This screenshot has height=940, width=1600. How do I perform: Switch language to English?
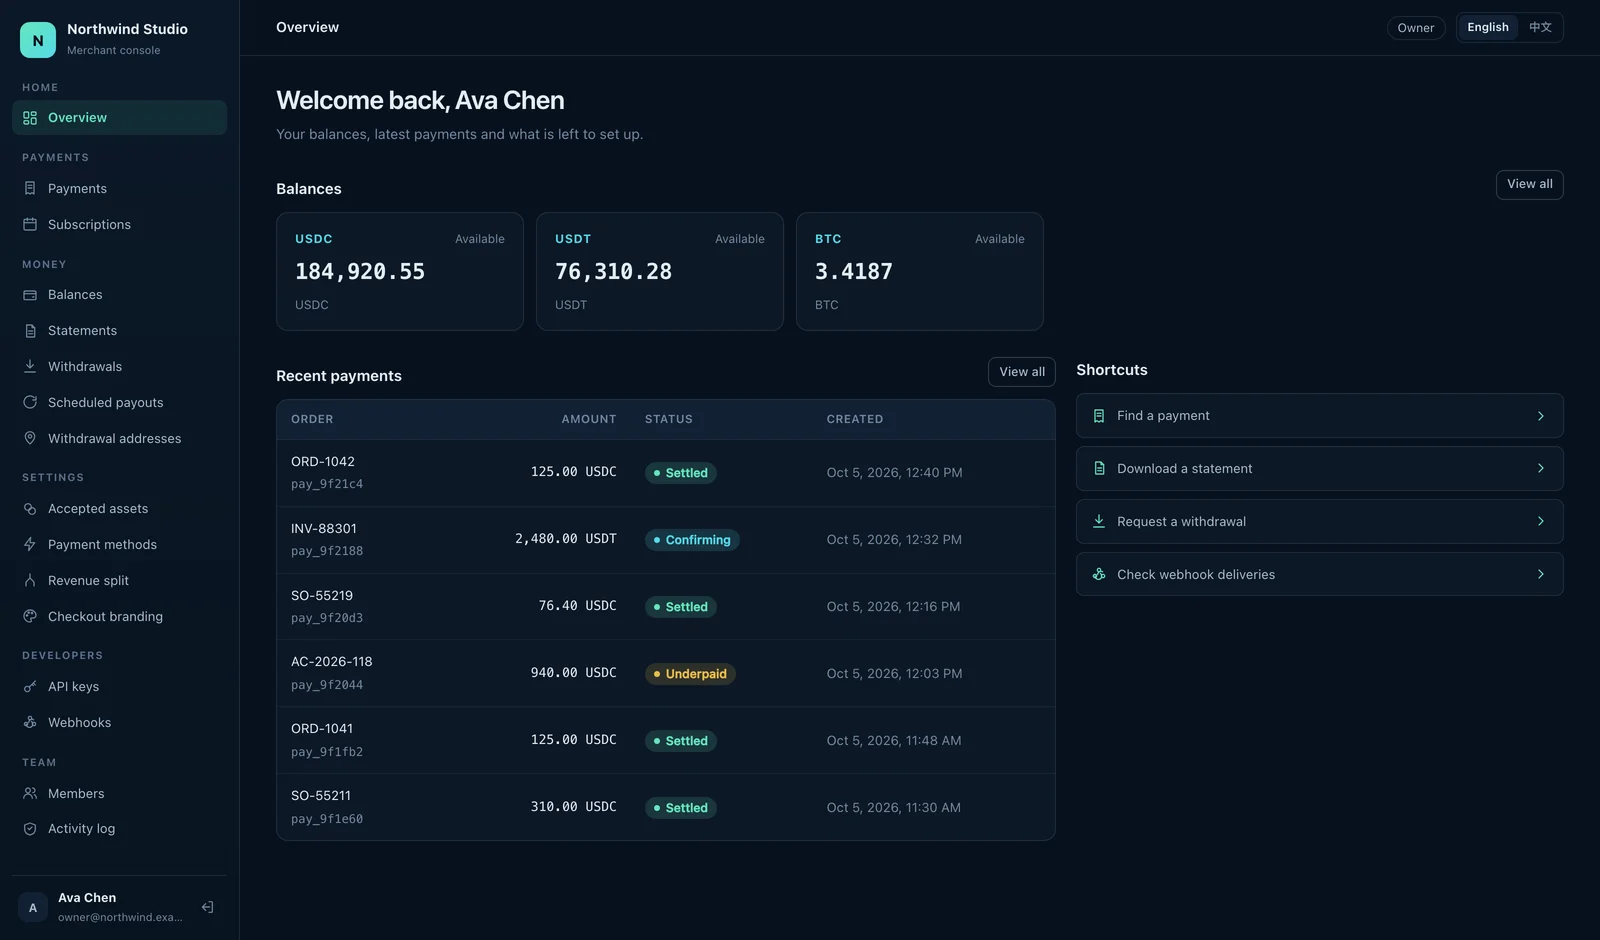(1488, 28)
